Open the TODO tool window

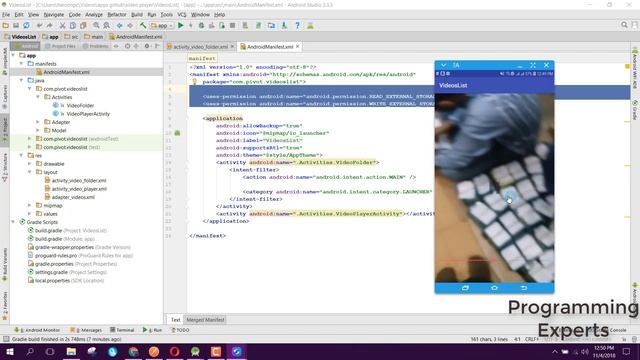click(180, 330)
